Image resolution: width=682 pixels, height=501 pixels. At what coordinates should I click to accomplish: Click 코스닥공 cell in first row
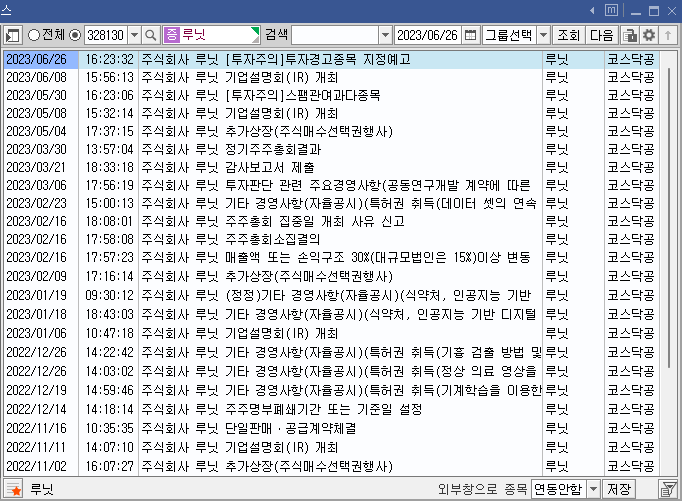tap(631, 60)
